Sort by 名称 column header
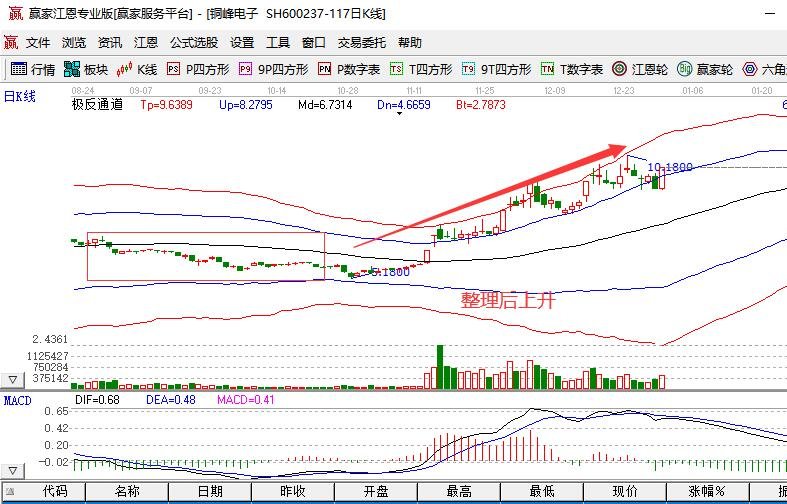This screenshot has height=504, width=787. pos(127,491)
